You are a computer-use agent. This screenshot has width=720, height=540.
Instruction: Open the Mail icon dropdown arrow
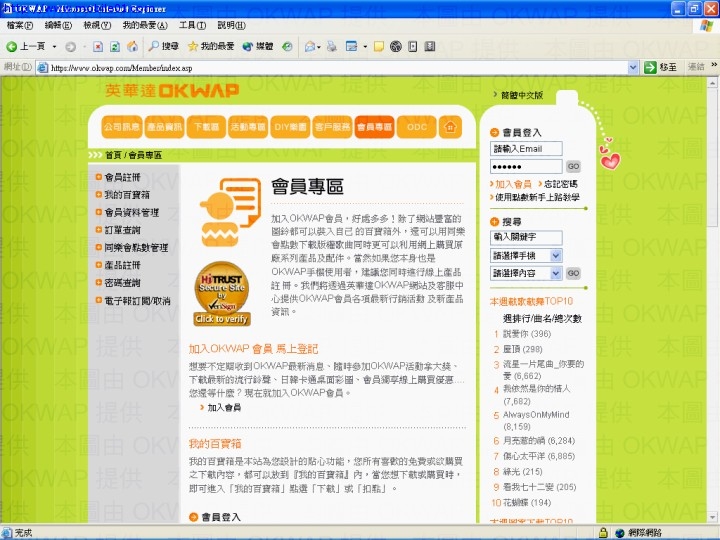click(x=319, y=47)
